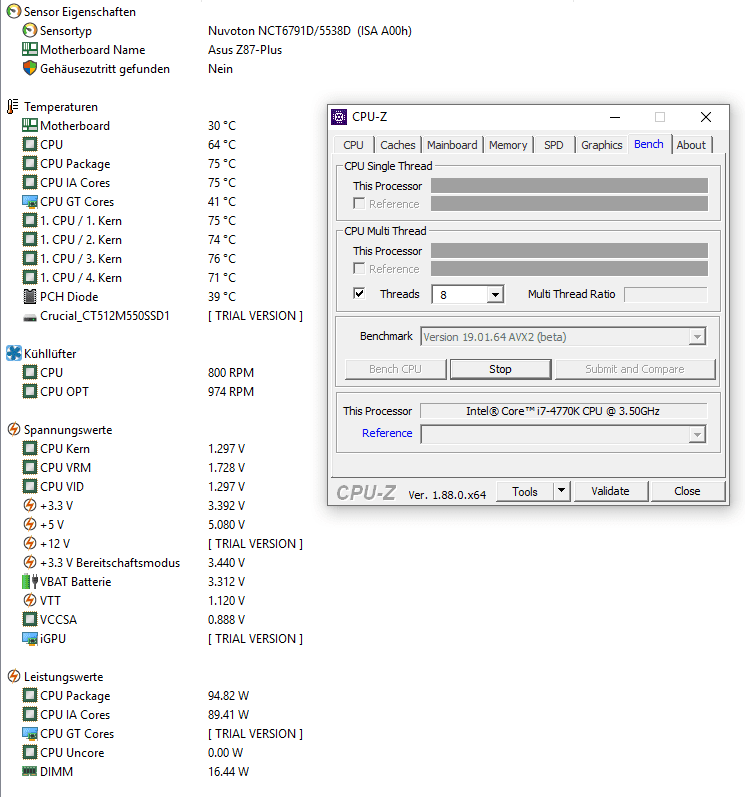The image size is (745, 797).
Task: Click the Crucial_CT512M550SSD1 drive icon
Action: coord(30,317)
